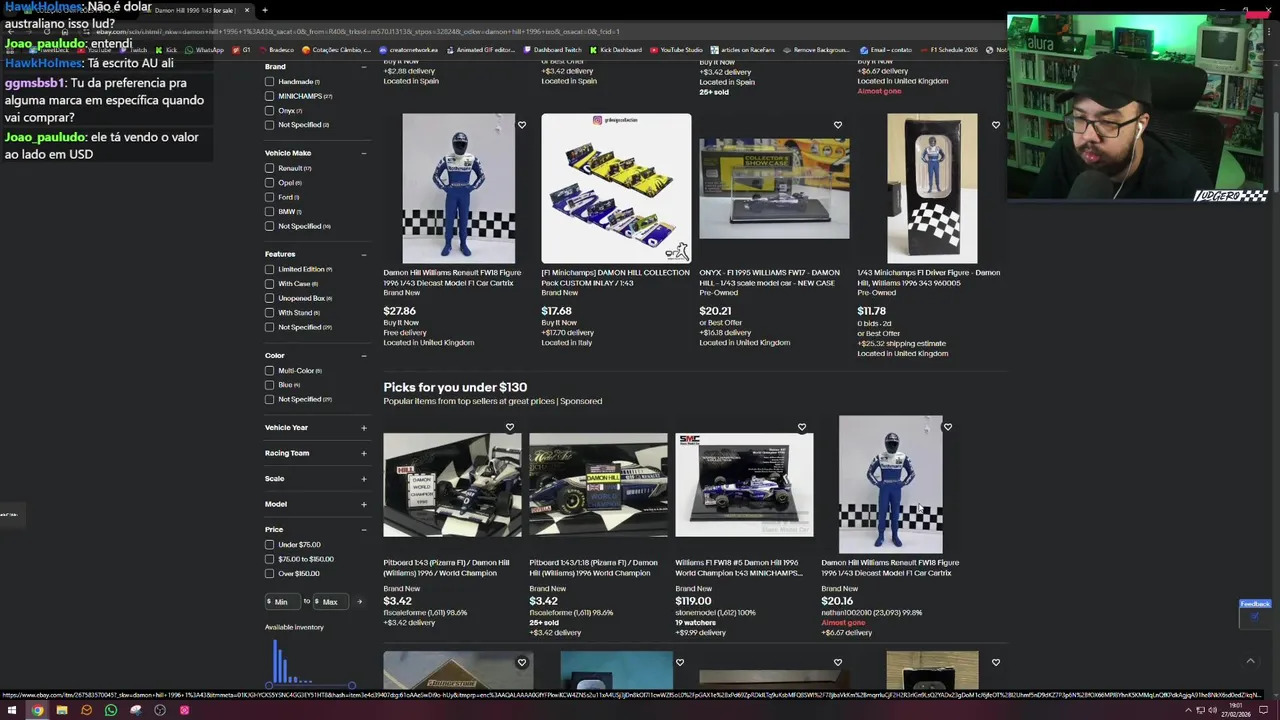This screenshot has height=720, width=1280.
Task: Open new browser tab plus button
Action: tap(264, 10)
